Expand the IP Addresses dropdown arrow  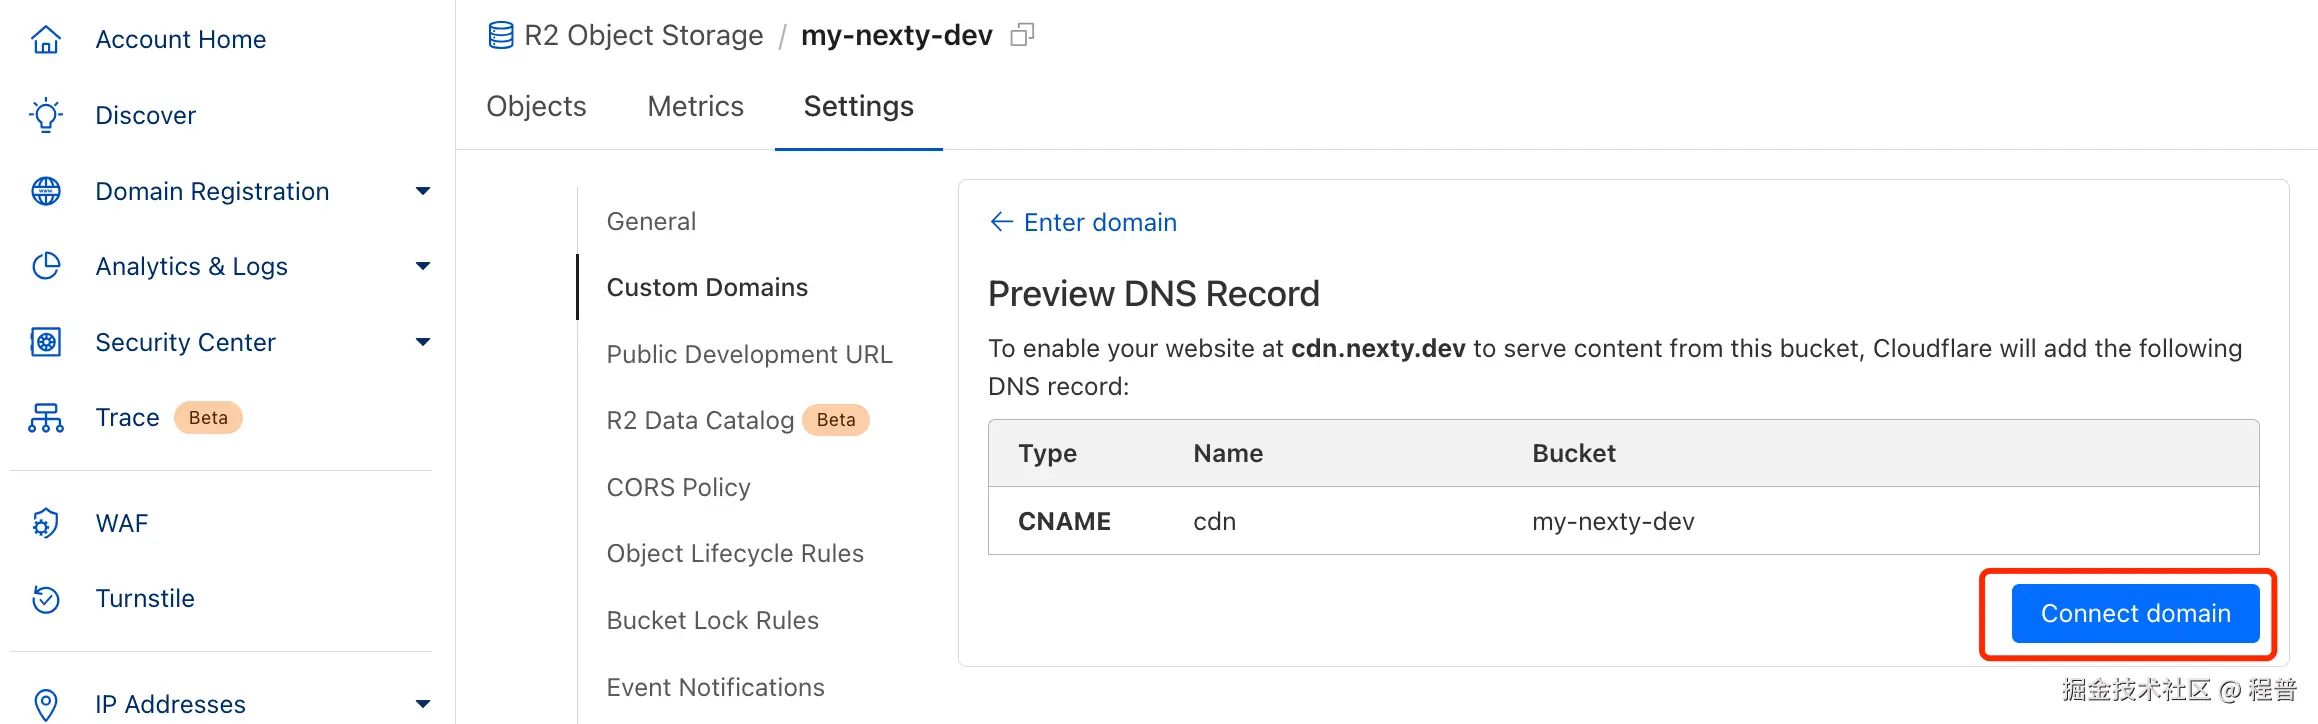(x=423, y=704)
